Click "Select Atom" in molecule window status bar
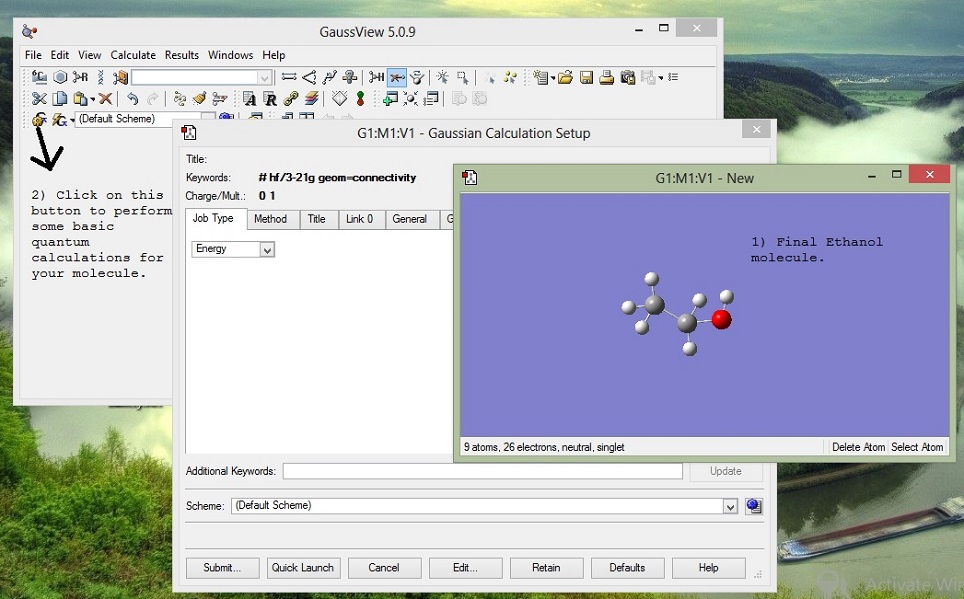The width and height of the screenshot is (964, 599). [x=917, y=447]
